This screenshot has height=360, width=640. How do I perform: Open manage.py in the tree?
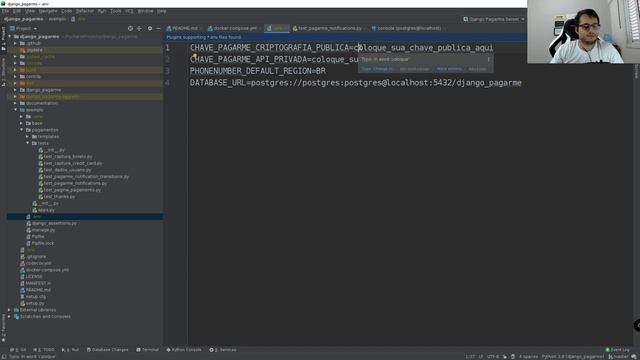(43, 230)
